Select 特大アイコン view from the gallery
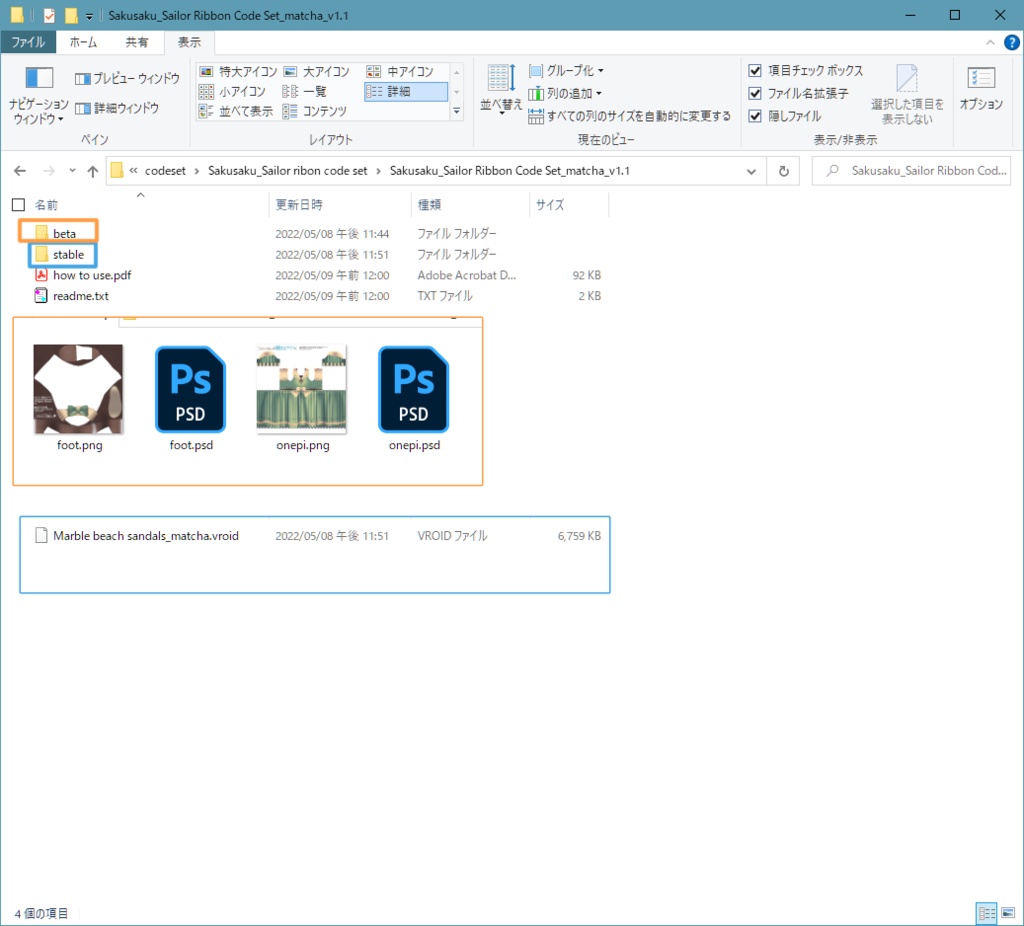The height and width of the screenshot is (926, 1024). click(x=241, y=71)
